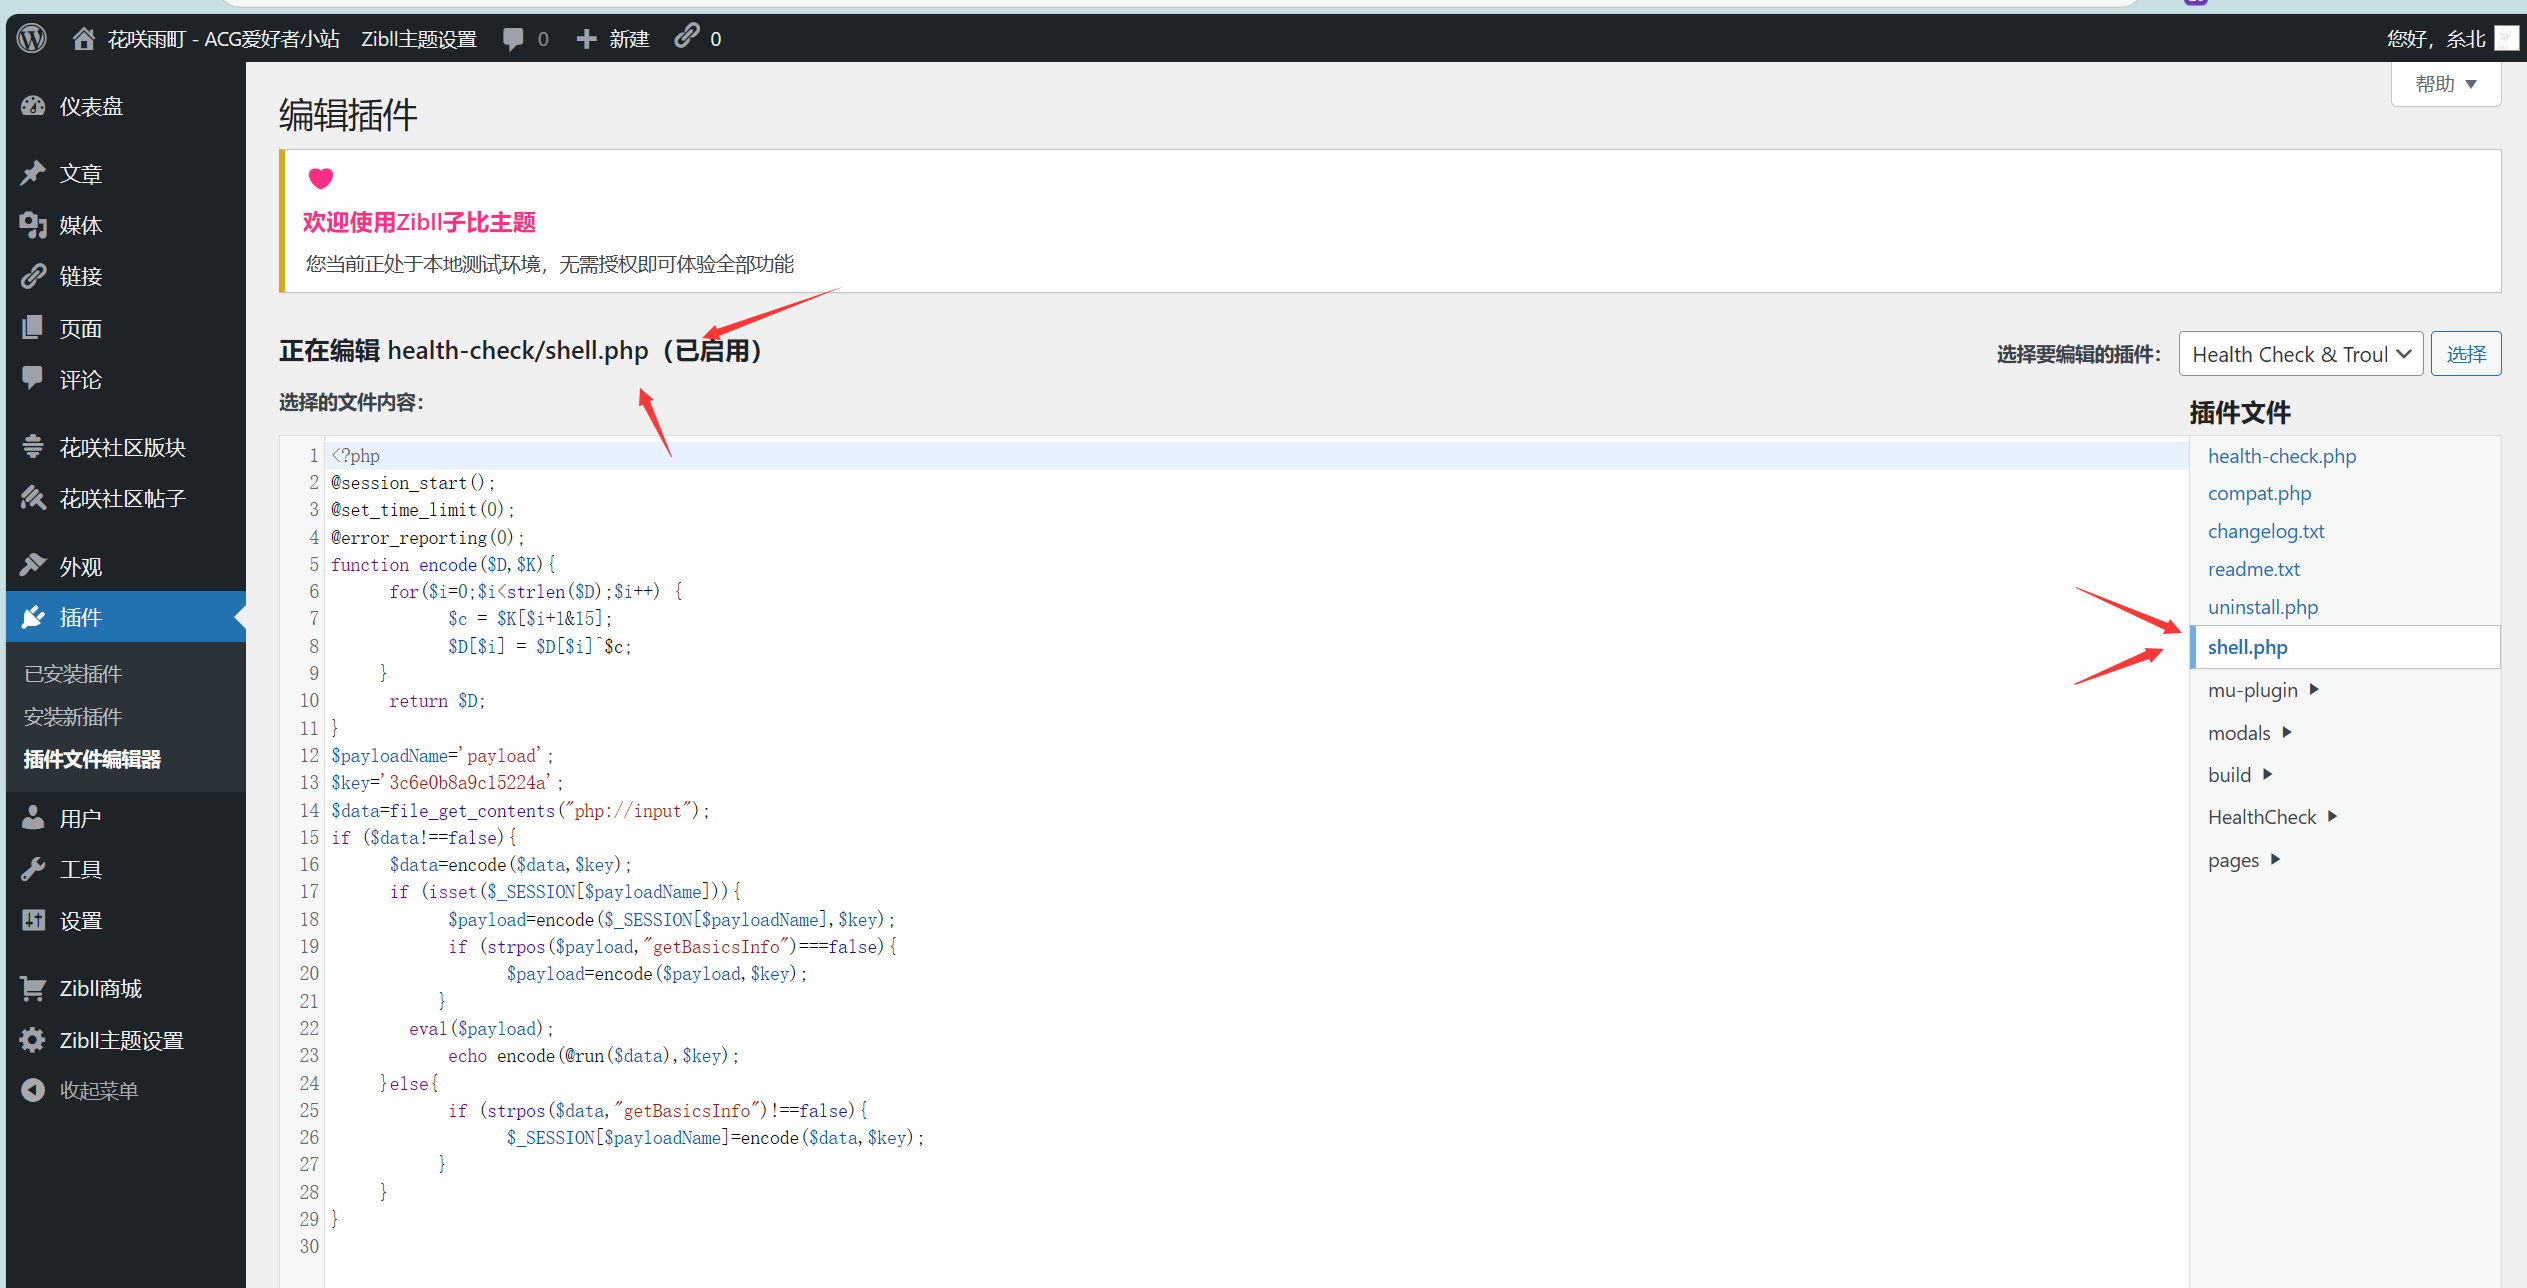The height and width of the screenshot is (1288, 2527).
Task: Open the 帮助 help dropdown
Action: click(2445, 84)
